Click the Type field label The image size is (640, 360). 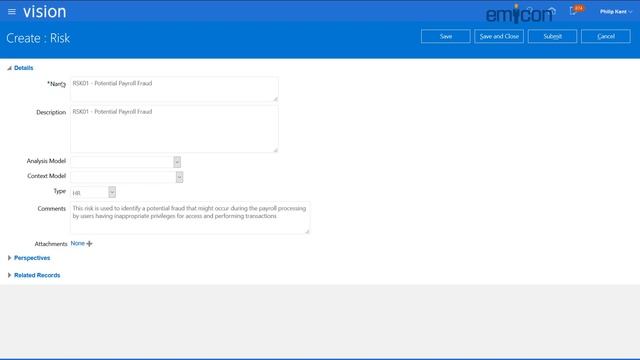(60, 191)
